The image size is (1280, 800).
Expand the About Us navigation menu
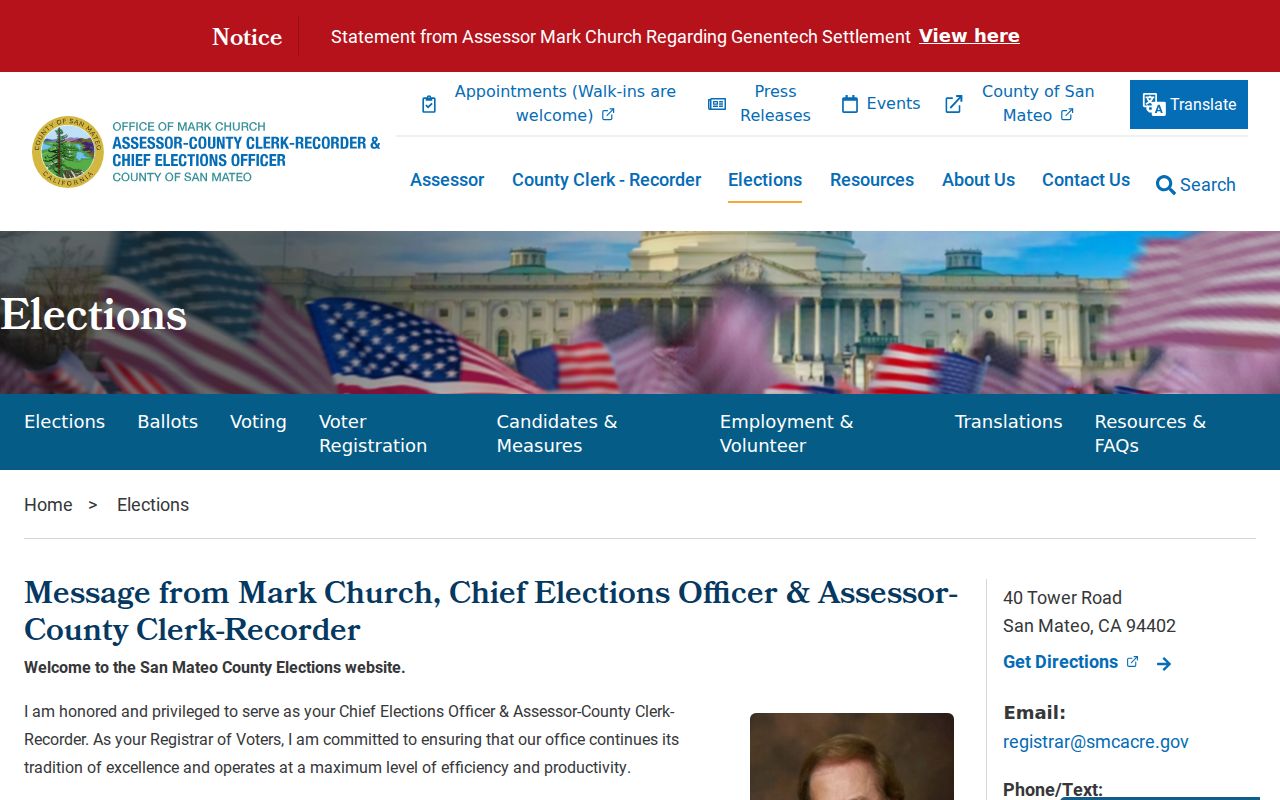[x=978, y=180]
